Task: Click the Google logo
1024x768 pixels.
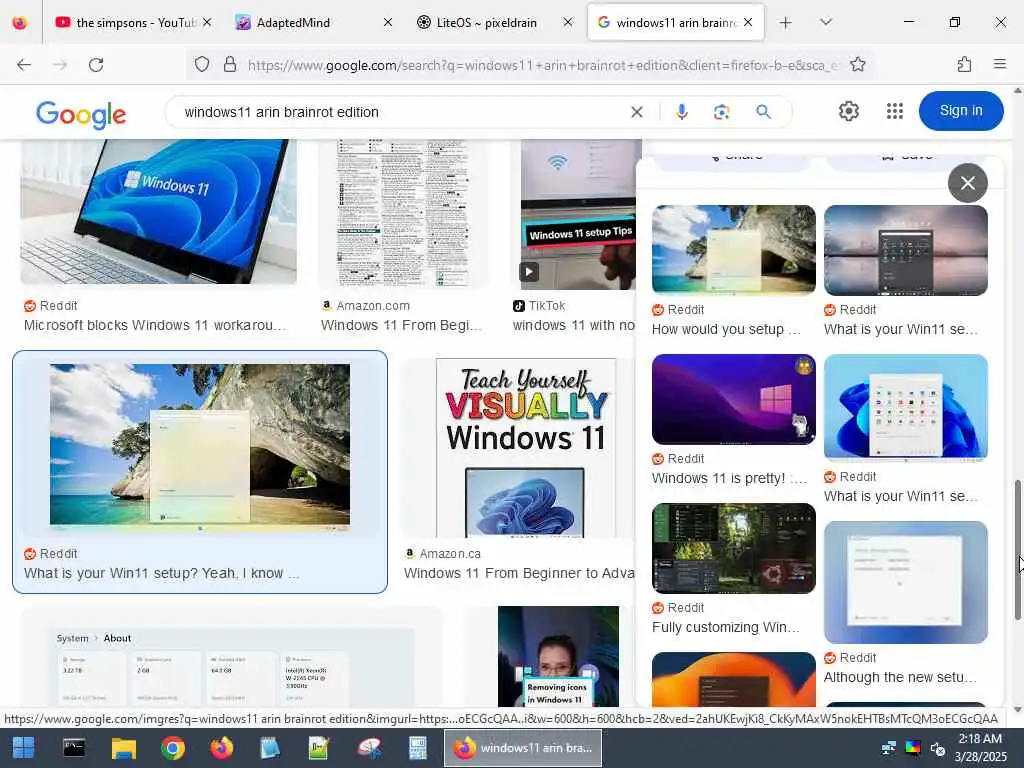Action: pyautogui.click(x=81, y=114)
